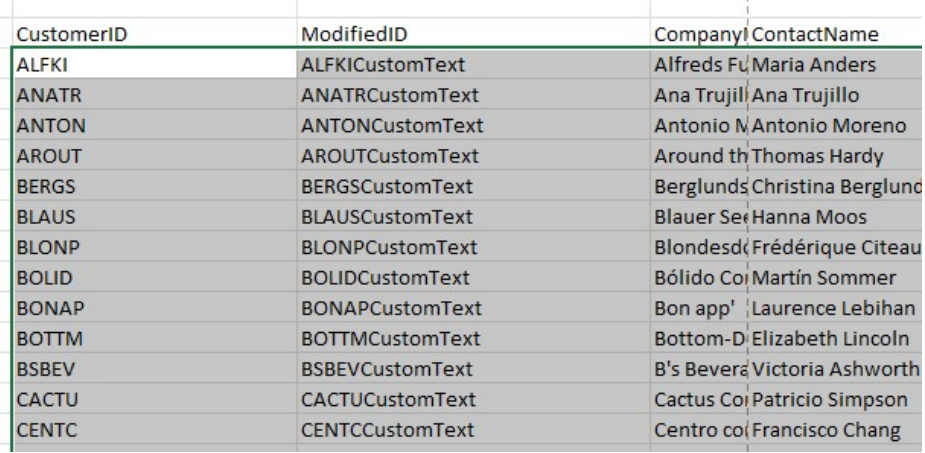Click the cell with ANTONCustomText
Screen dimensions: 925x453
click(474, 126)
